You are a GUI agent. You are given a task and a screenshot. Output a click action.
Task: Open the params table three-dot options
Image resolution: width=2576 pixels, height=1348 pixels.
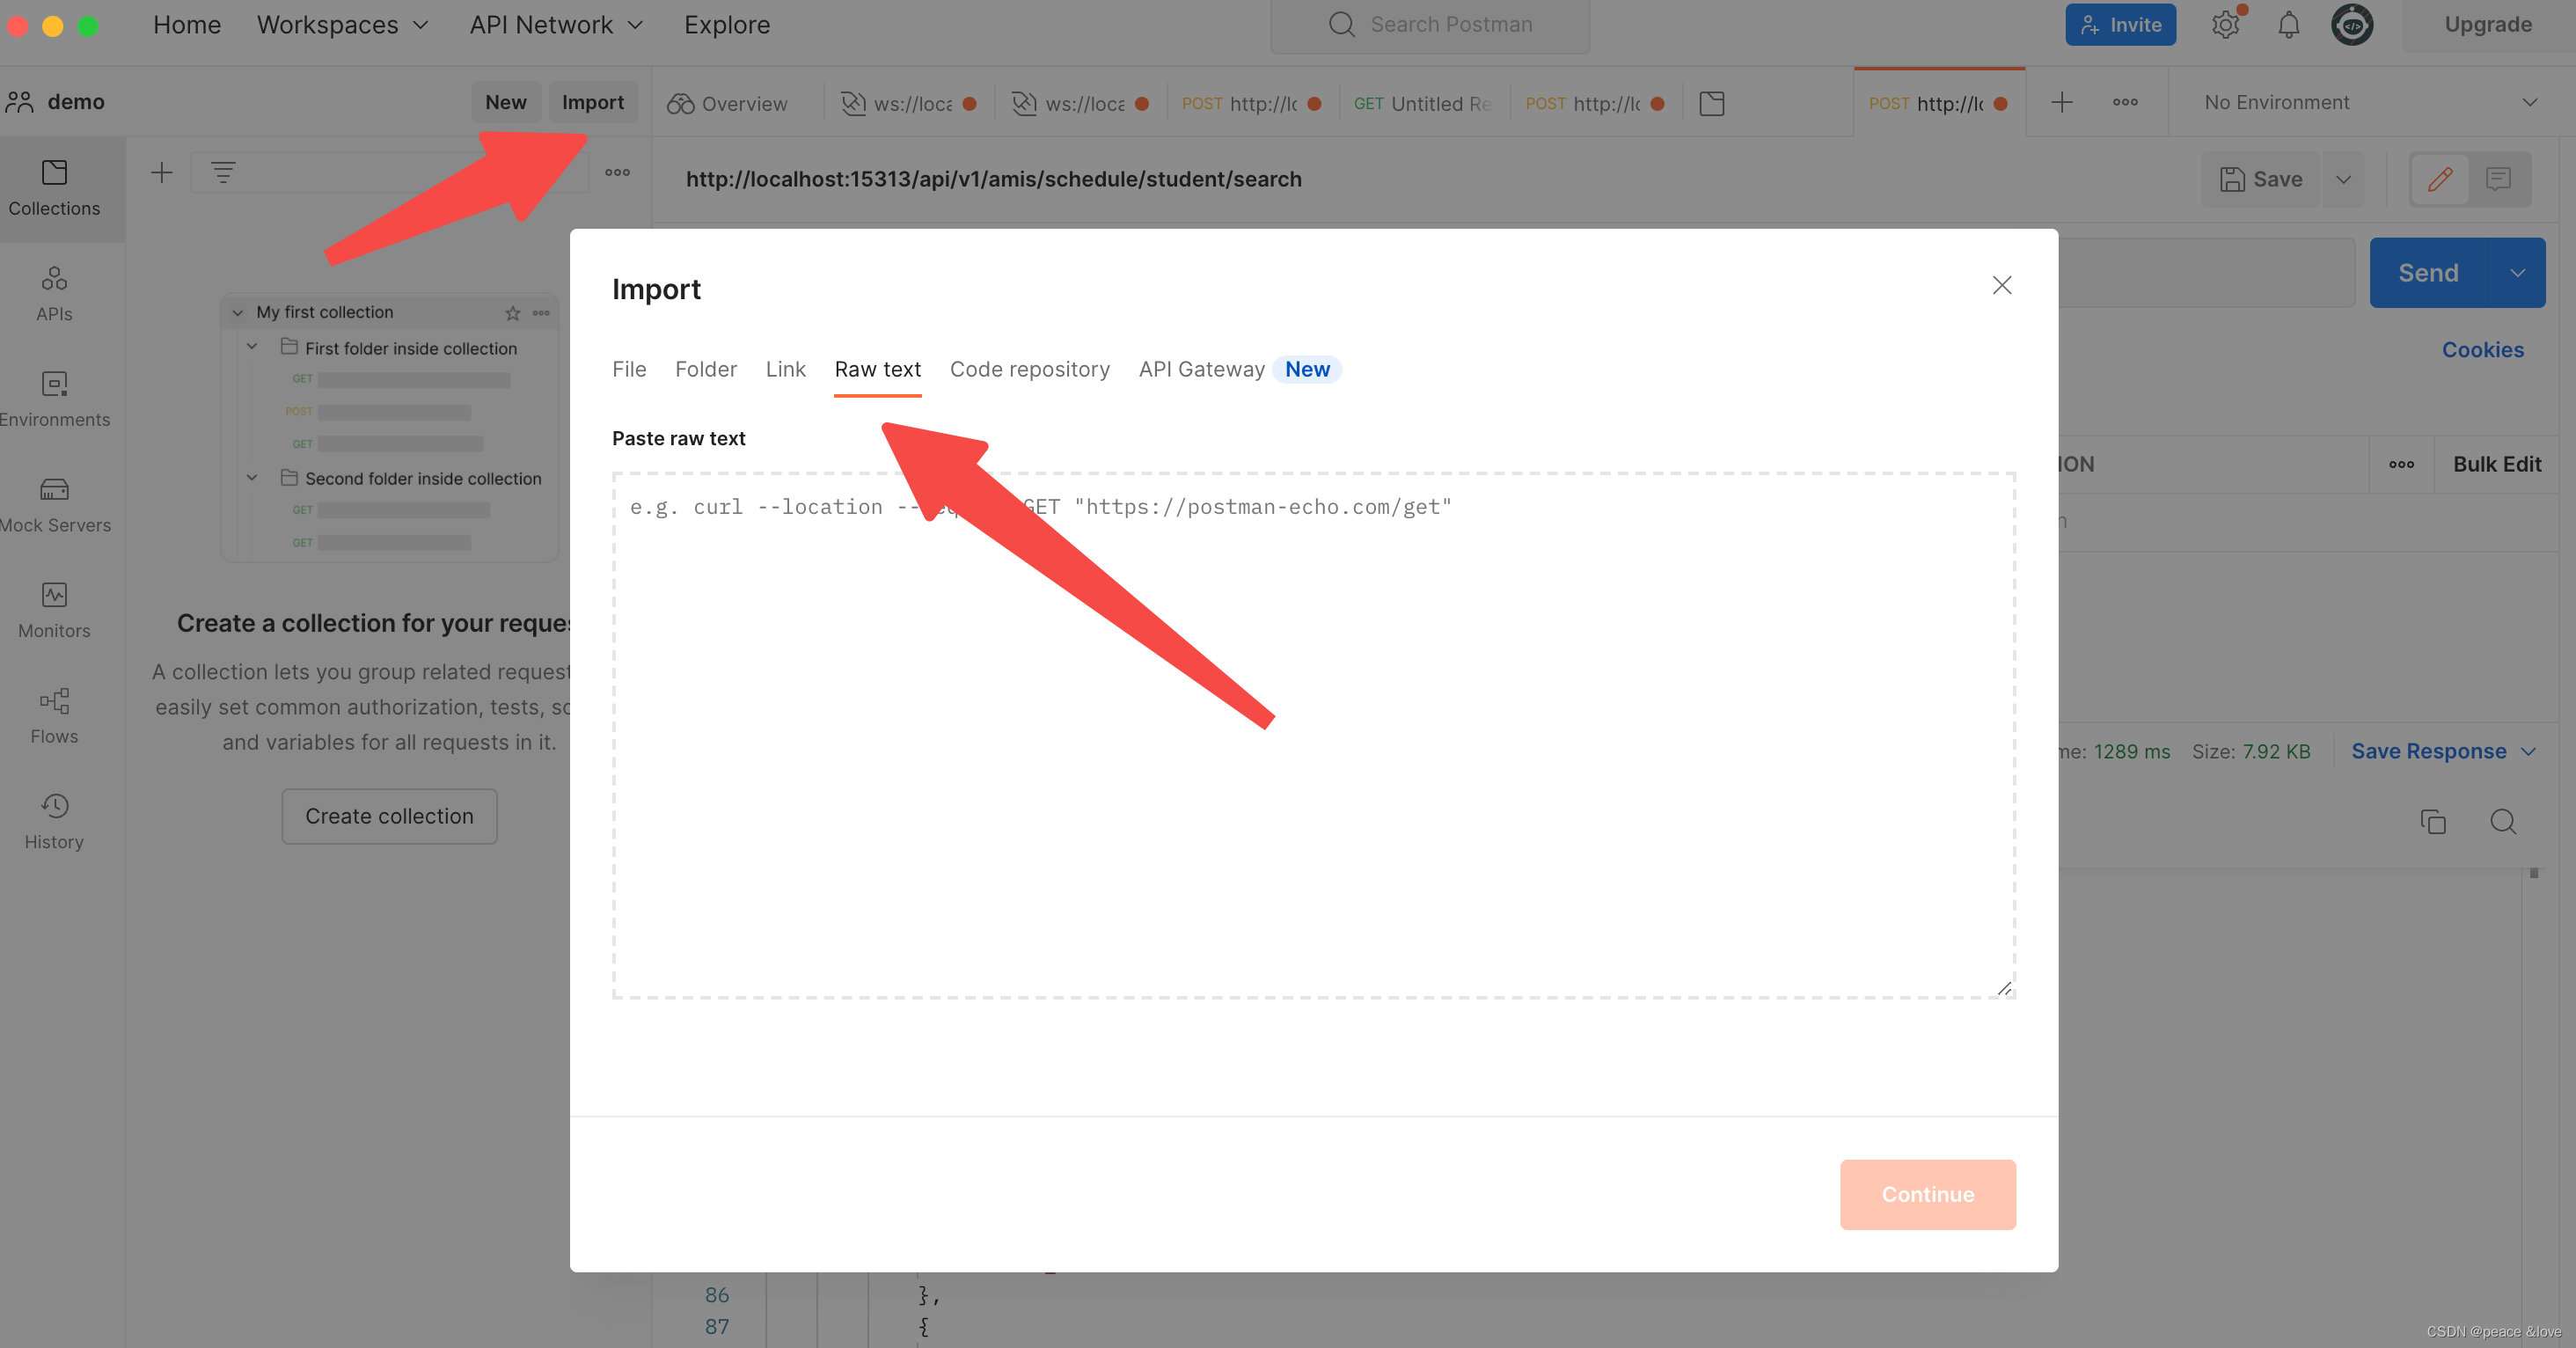coord(2401,464)
